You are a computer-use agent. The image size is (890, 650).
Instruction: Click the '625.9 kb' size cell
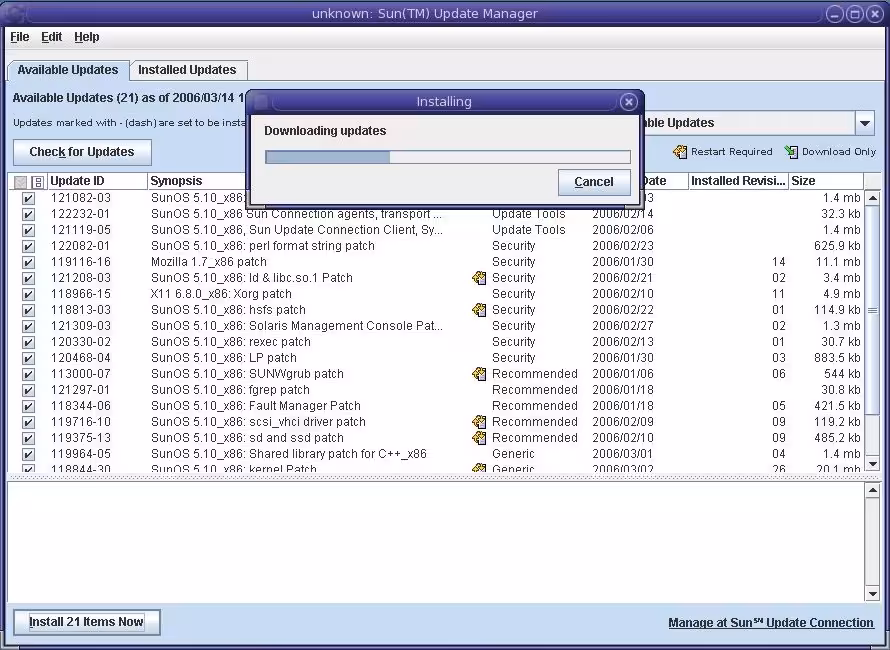[837, 246]
